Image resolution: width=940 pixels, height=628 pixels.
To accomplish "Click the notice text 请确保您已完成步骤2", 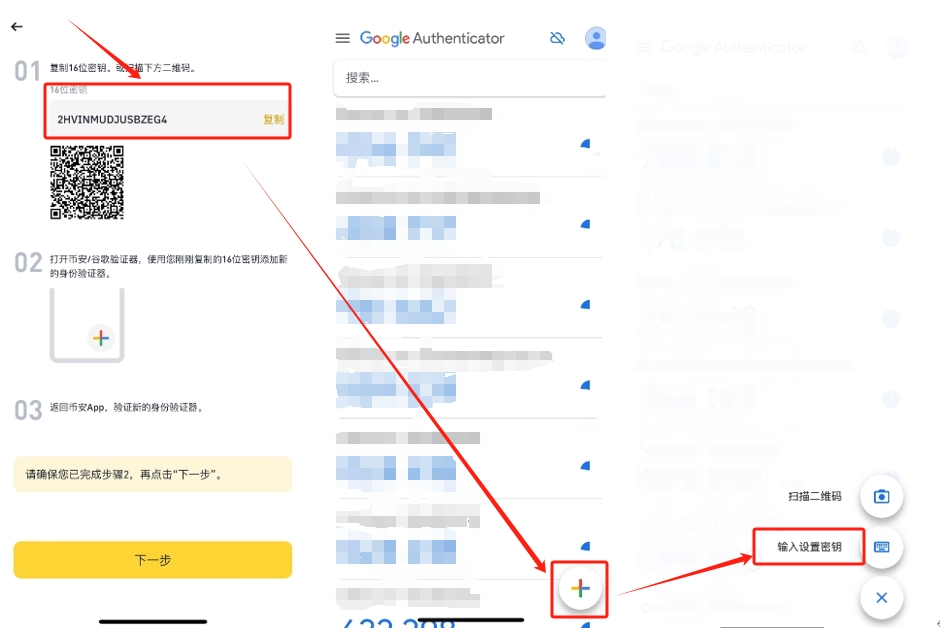I will [76, 475].
